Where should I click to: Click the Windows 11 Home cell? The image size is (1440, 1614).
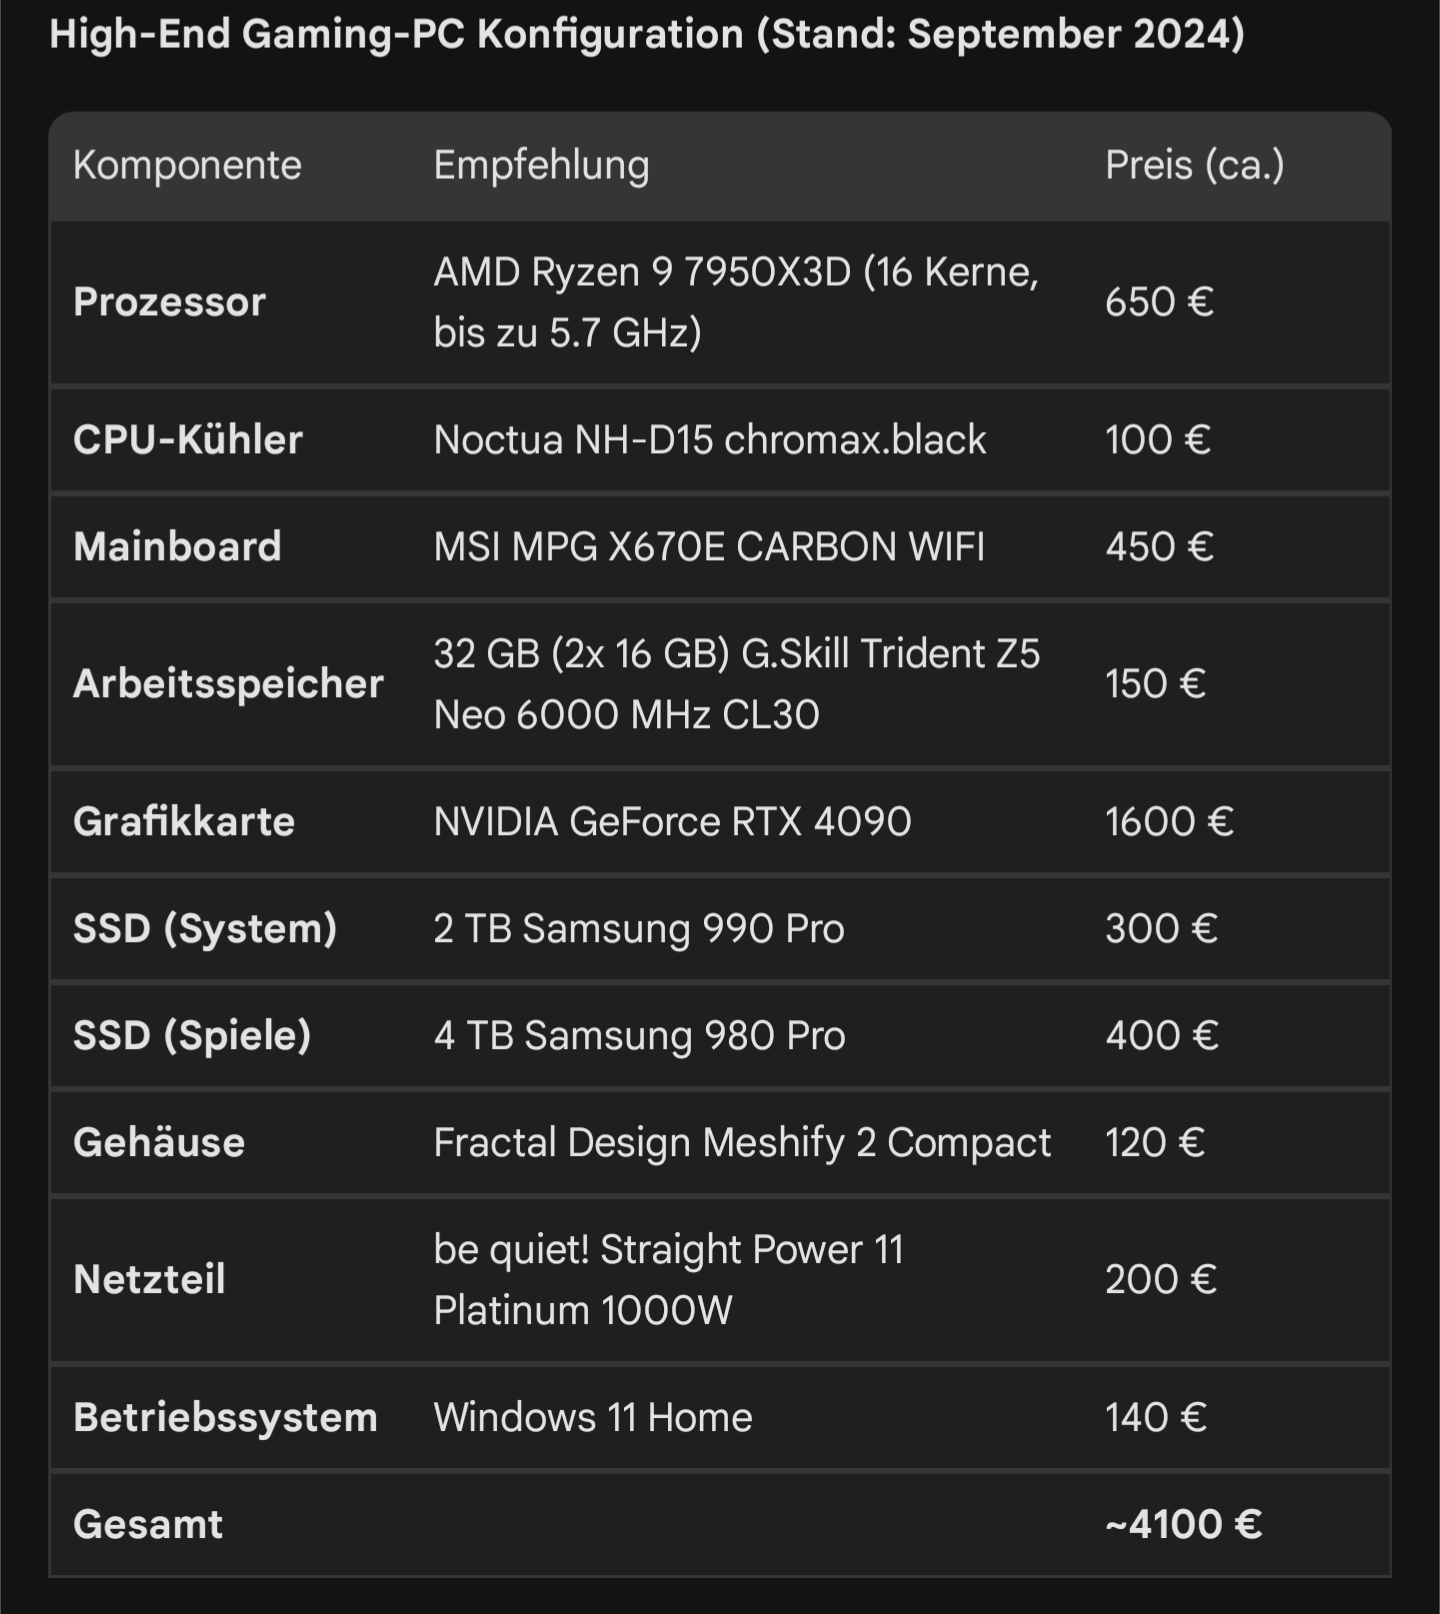[x=592, y=1418]
